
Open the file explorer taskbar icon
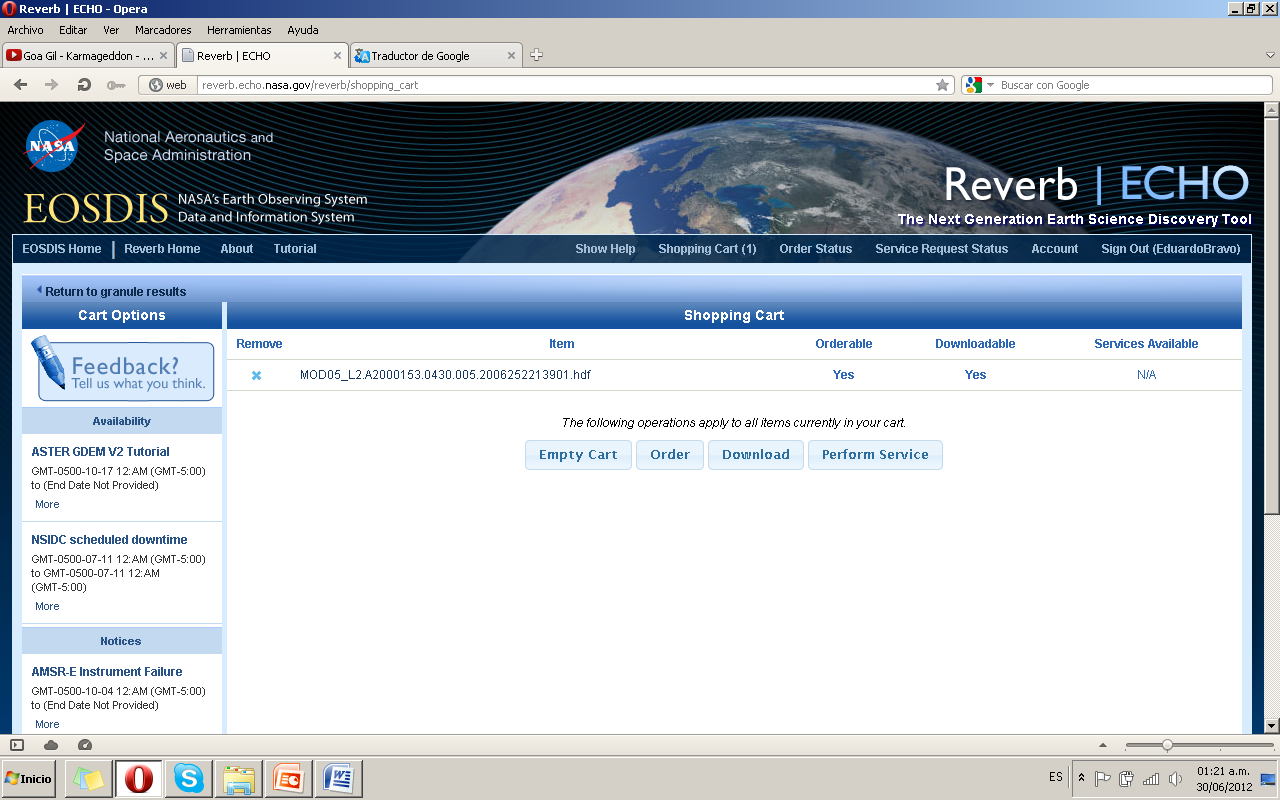pos(239,778)
